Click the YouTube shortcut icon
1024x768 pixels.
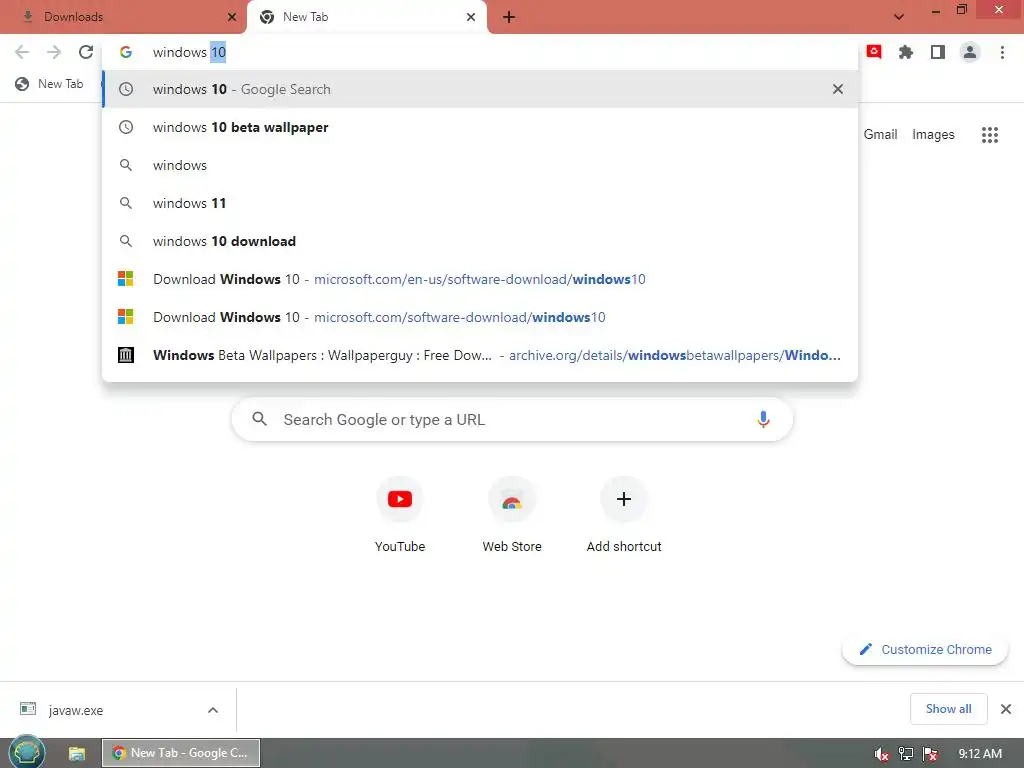coord(400,500)
